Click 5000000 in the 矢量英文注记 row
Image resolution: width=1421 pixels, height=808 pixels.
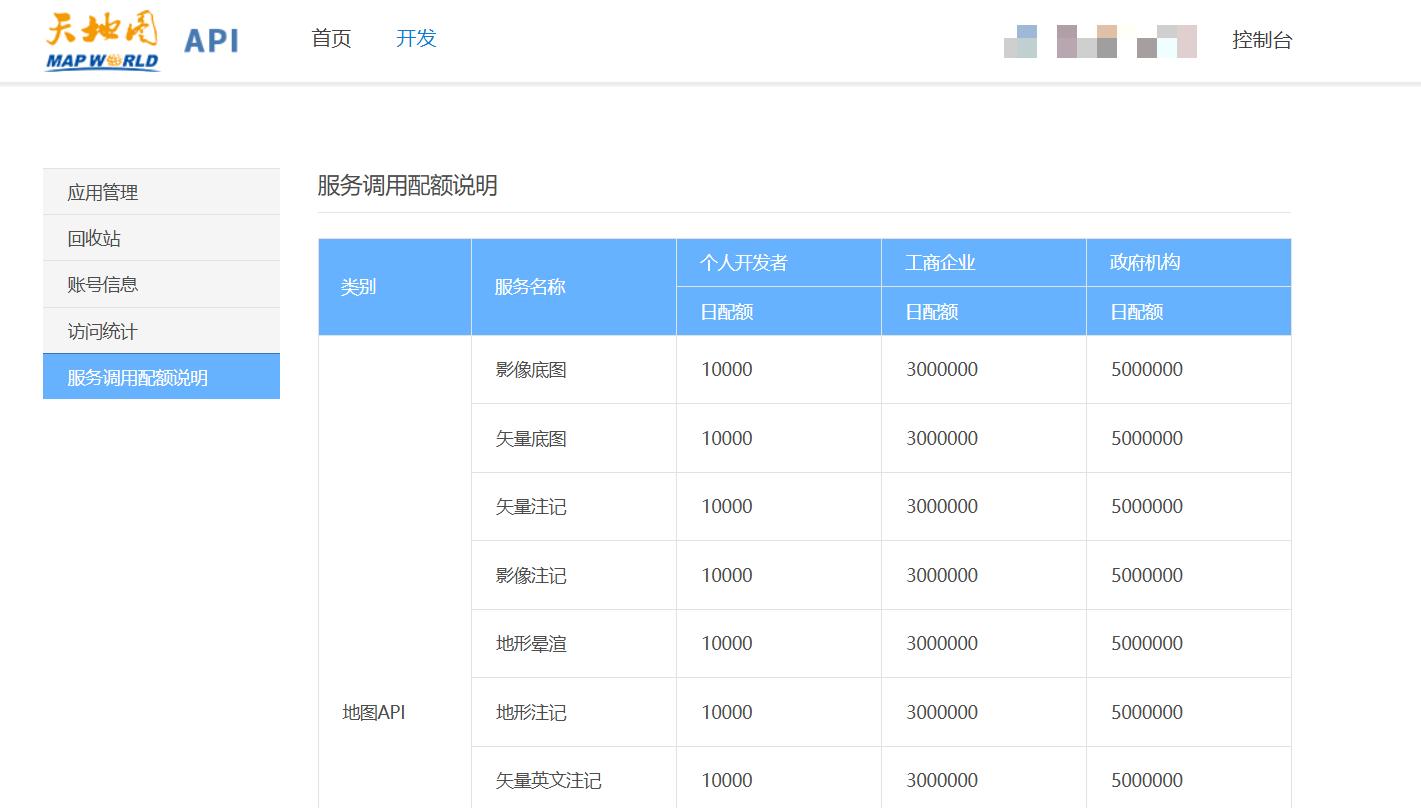[x=1147, y=780]
